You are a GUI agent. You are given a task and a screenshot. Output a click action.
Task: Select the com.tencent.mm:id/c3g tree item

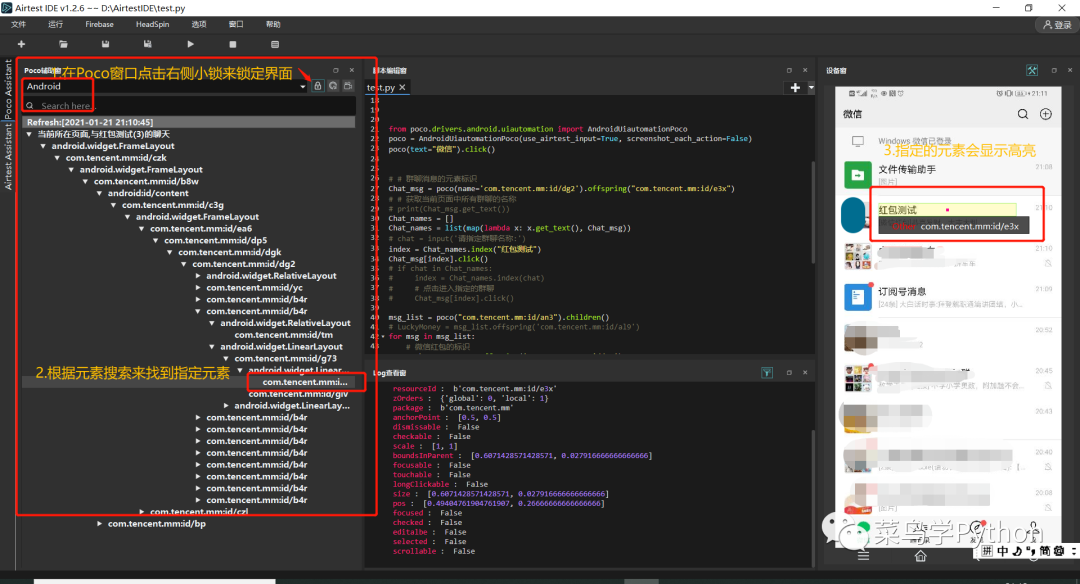(173, 205)
